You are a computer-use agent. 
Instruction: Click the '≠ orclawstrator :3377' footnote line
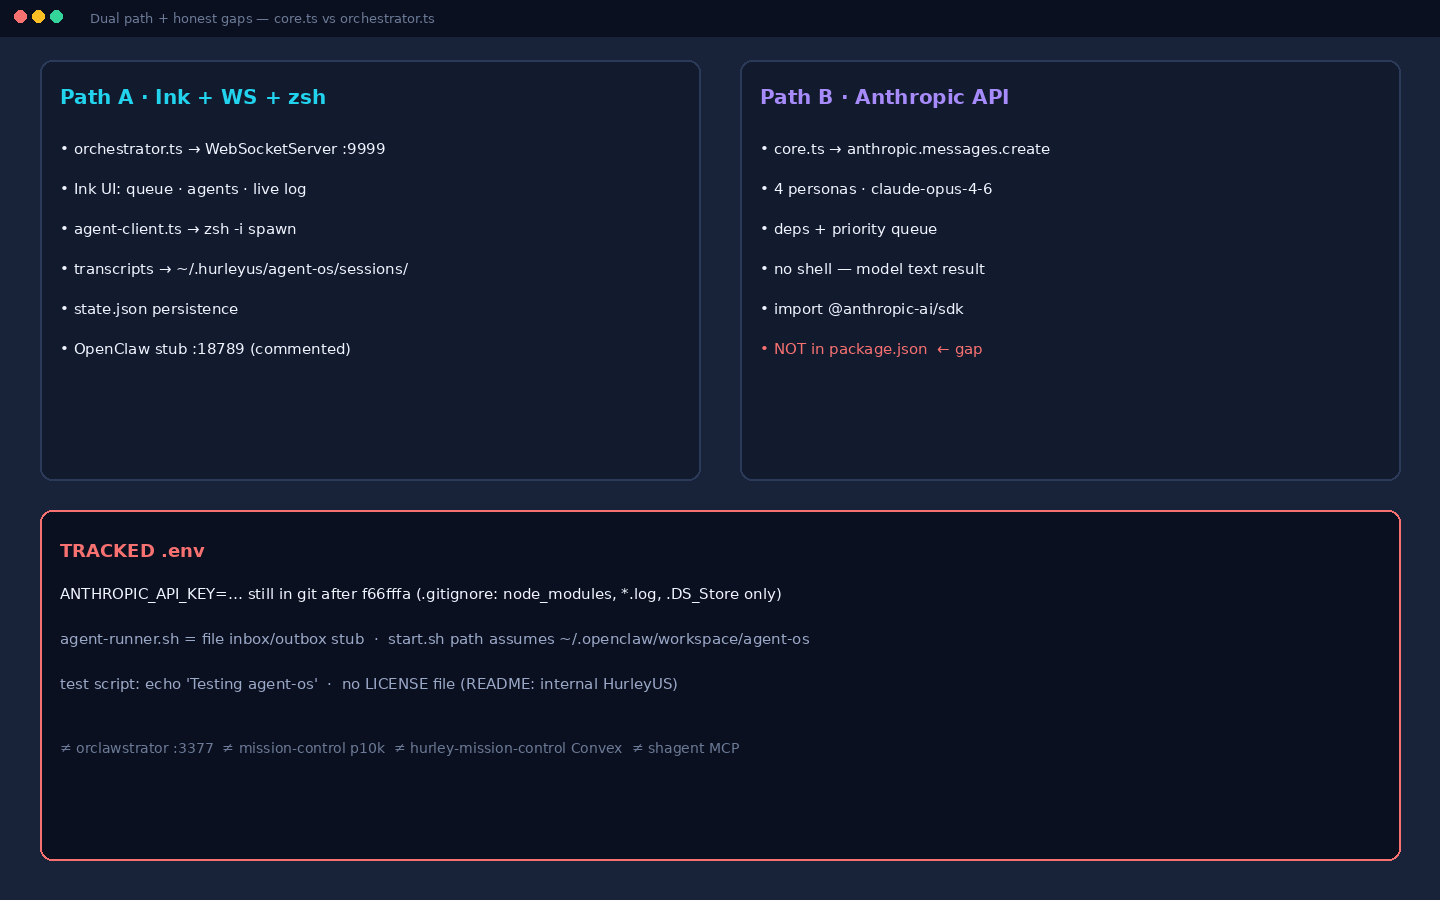tap(400, 748)
